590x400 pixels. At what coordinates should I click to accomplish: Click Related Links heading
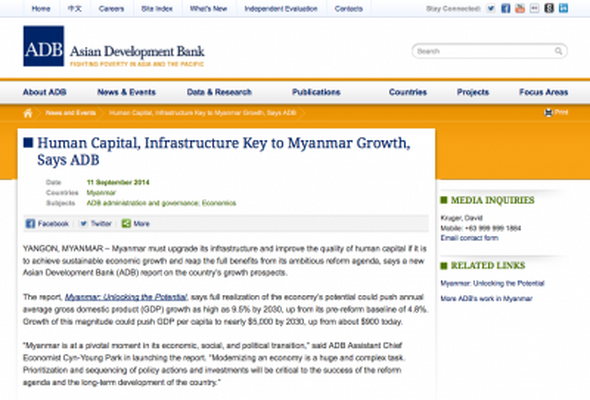click(x=488, y=266)
